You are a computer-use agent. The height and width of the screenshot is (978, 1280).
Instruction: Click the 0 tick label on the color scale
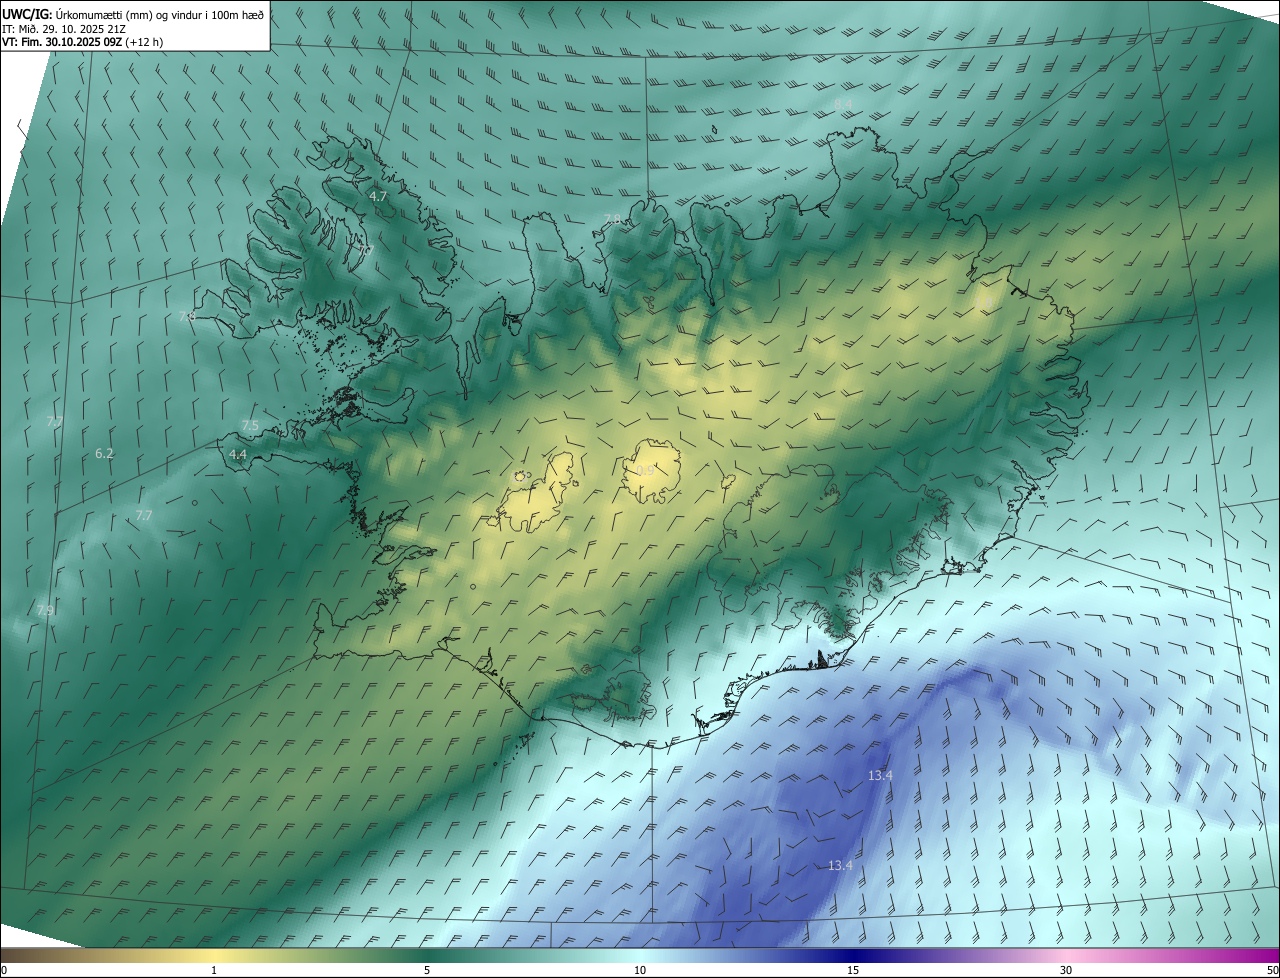point(4,970)
